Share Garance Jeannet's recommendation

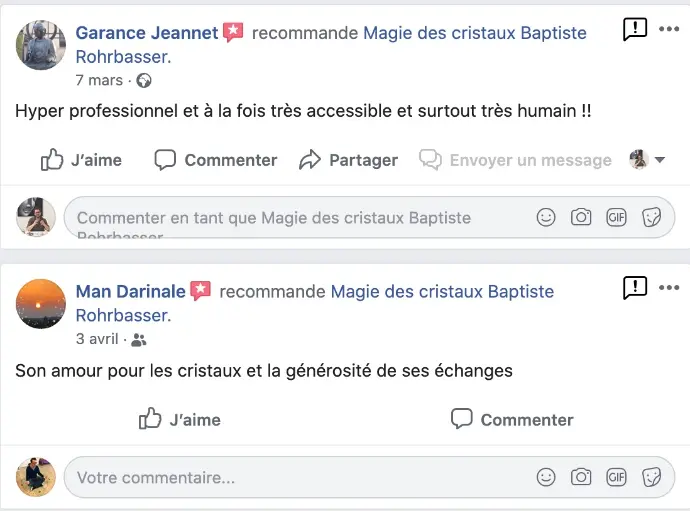(x=349, y=160)
